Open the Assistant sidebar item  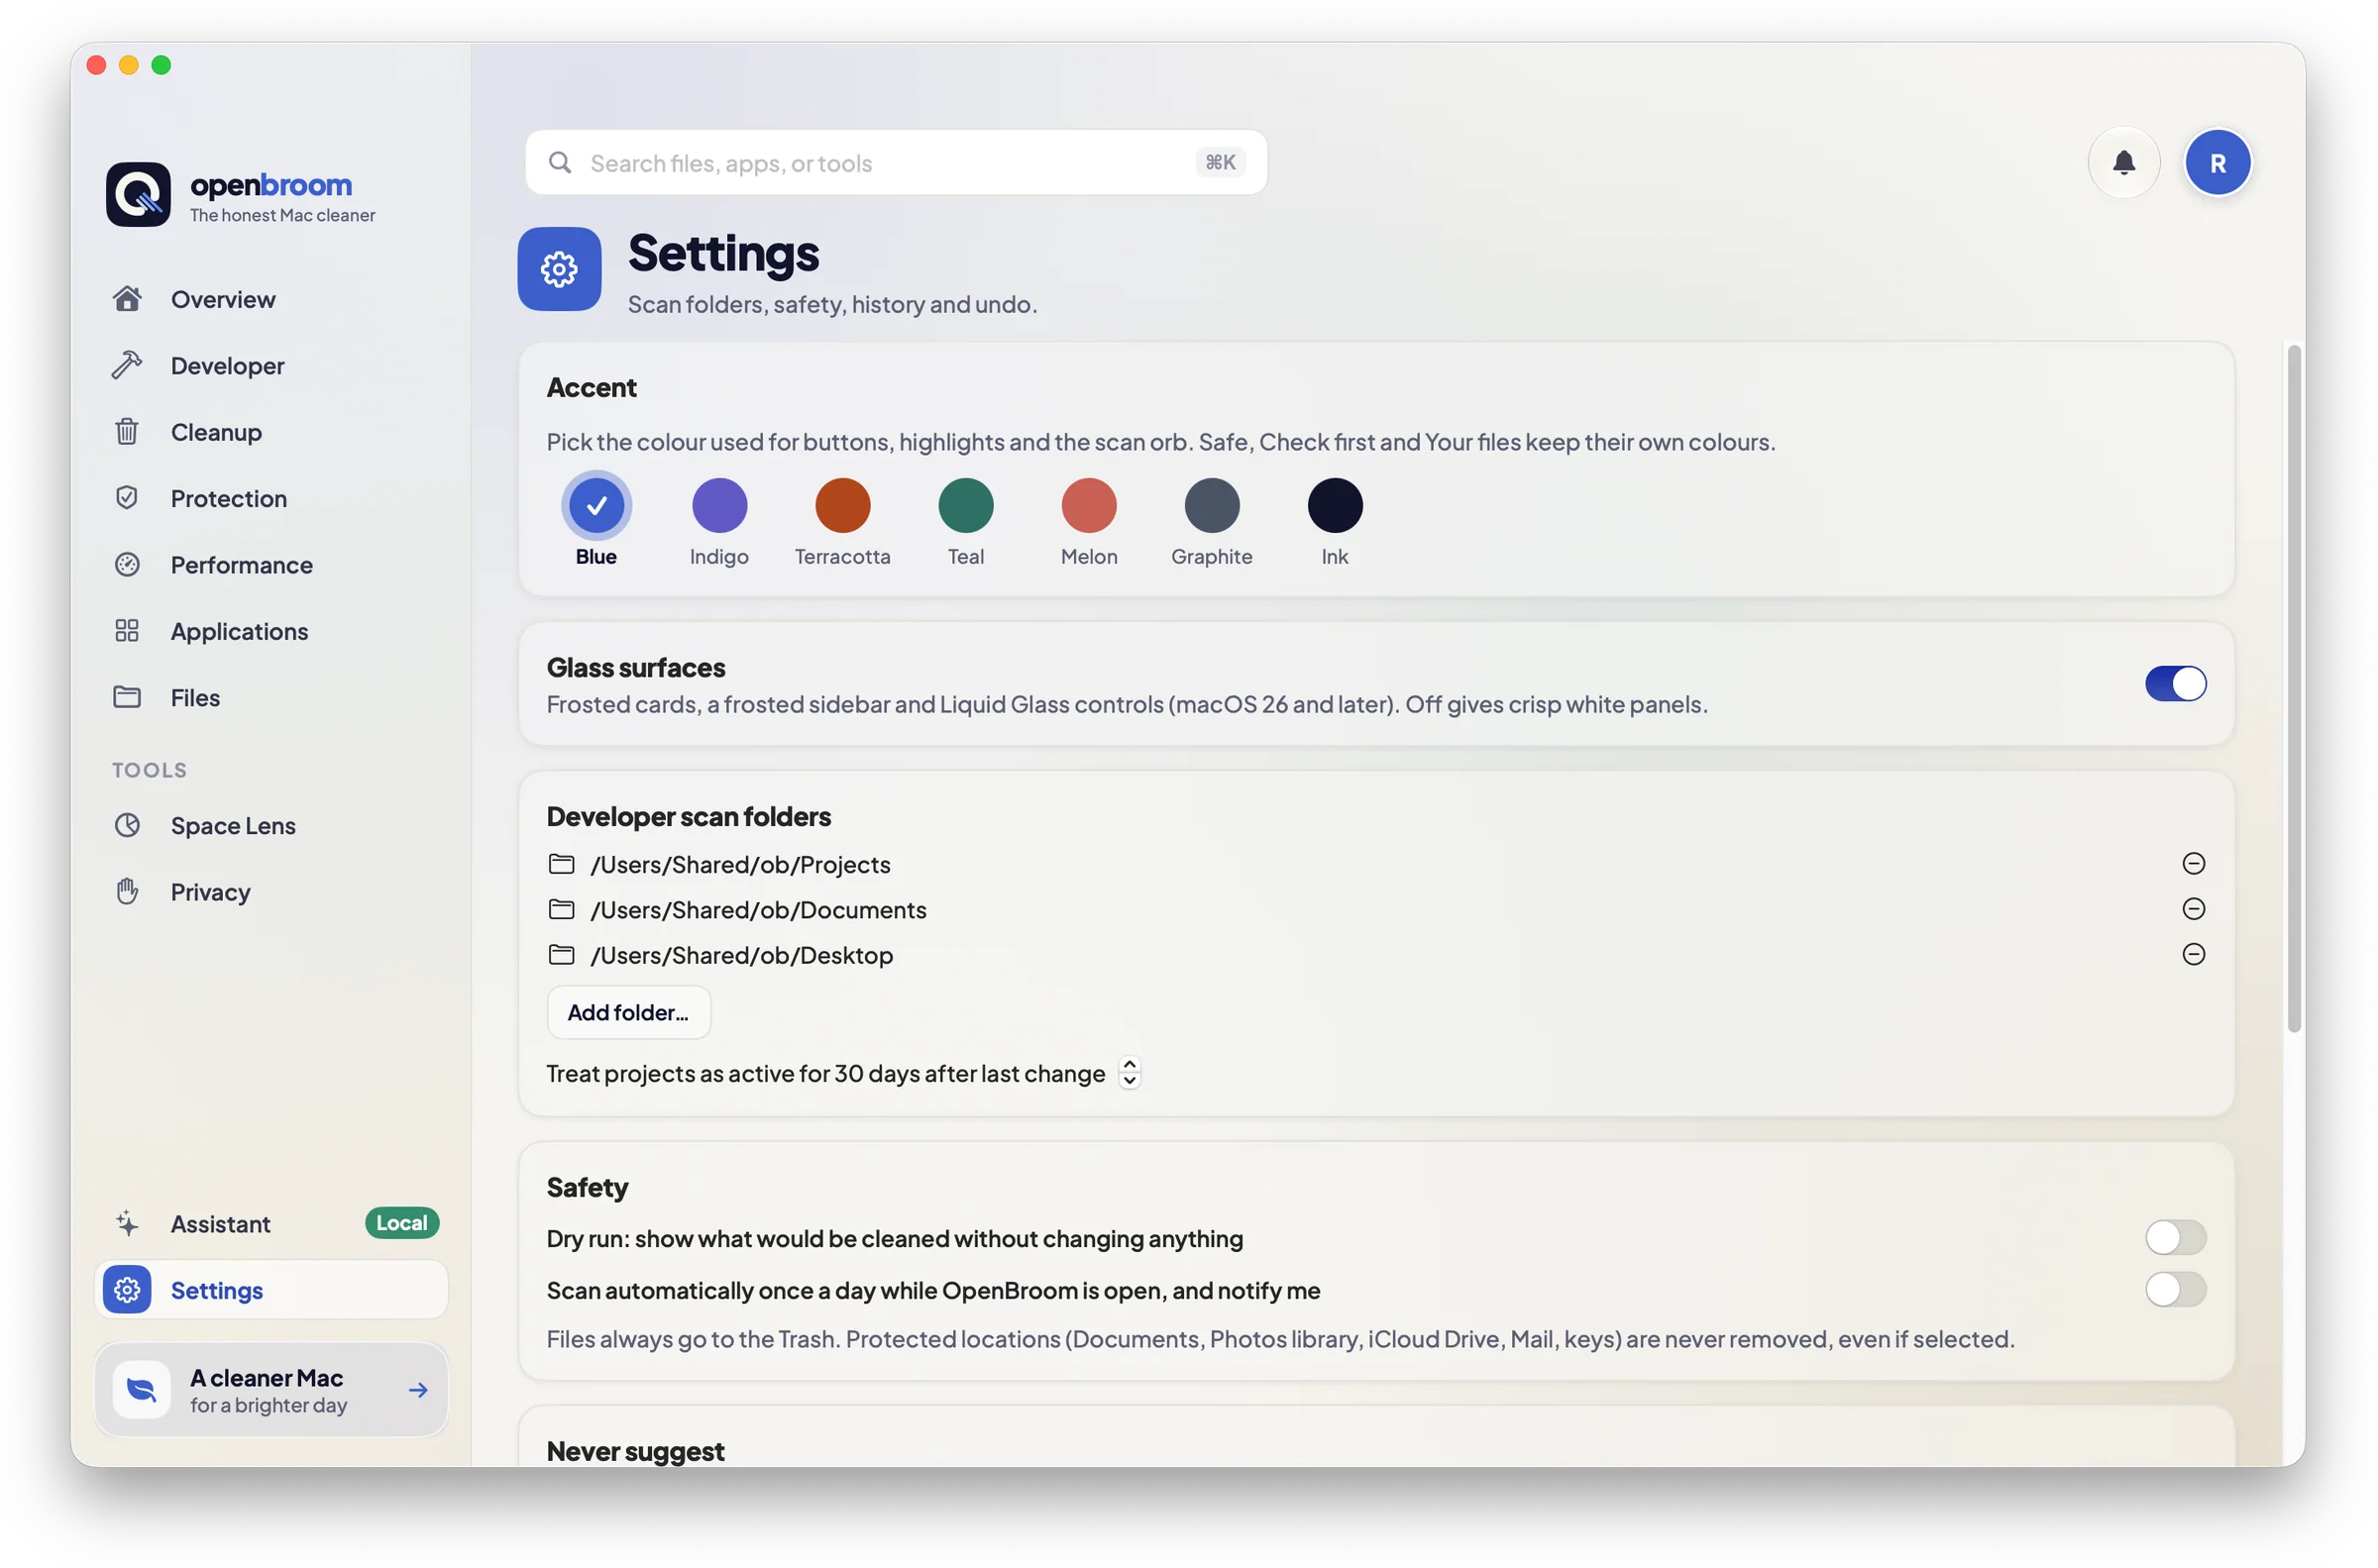click(271, 1222)
